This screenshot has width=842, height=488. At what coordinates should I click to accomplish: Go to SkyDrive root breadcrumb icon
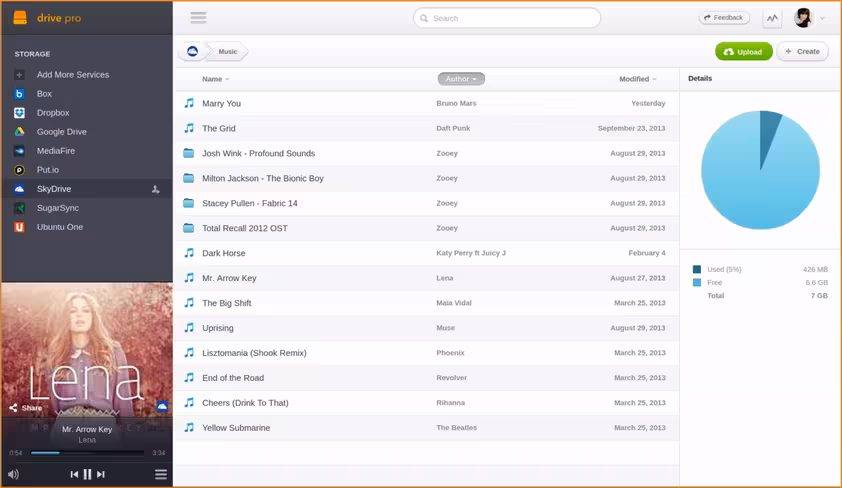(192, 52)
